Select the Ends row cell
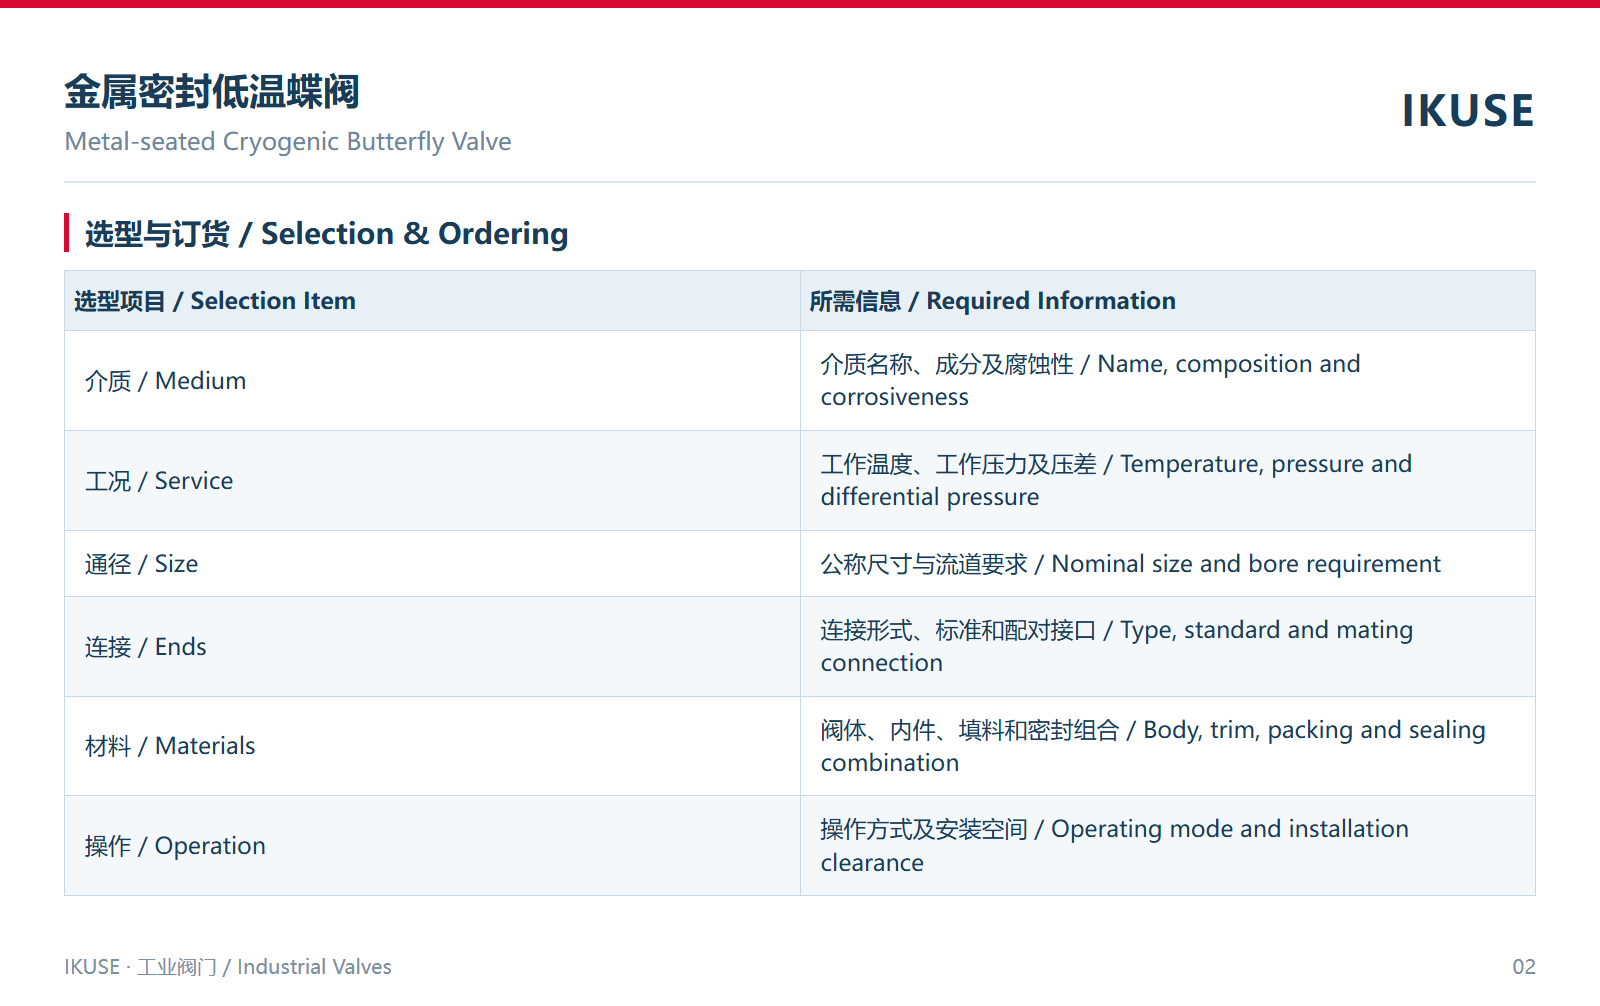This screenshot has height=1006, width=1600. pyautogui.click(x=432, y=647)
